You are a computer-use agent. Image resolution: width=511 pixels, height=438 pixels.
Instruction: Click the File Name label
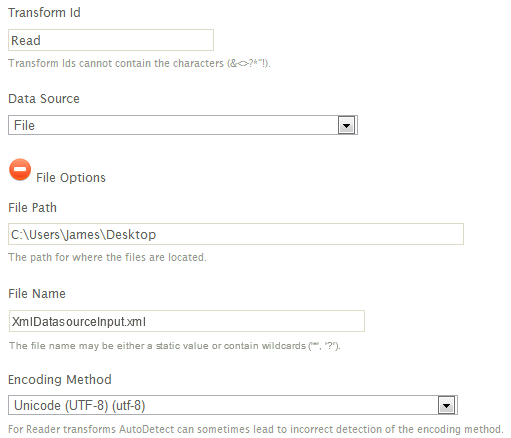[x=37, y=294]
